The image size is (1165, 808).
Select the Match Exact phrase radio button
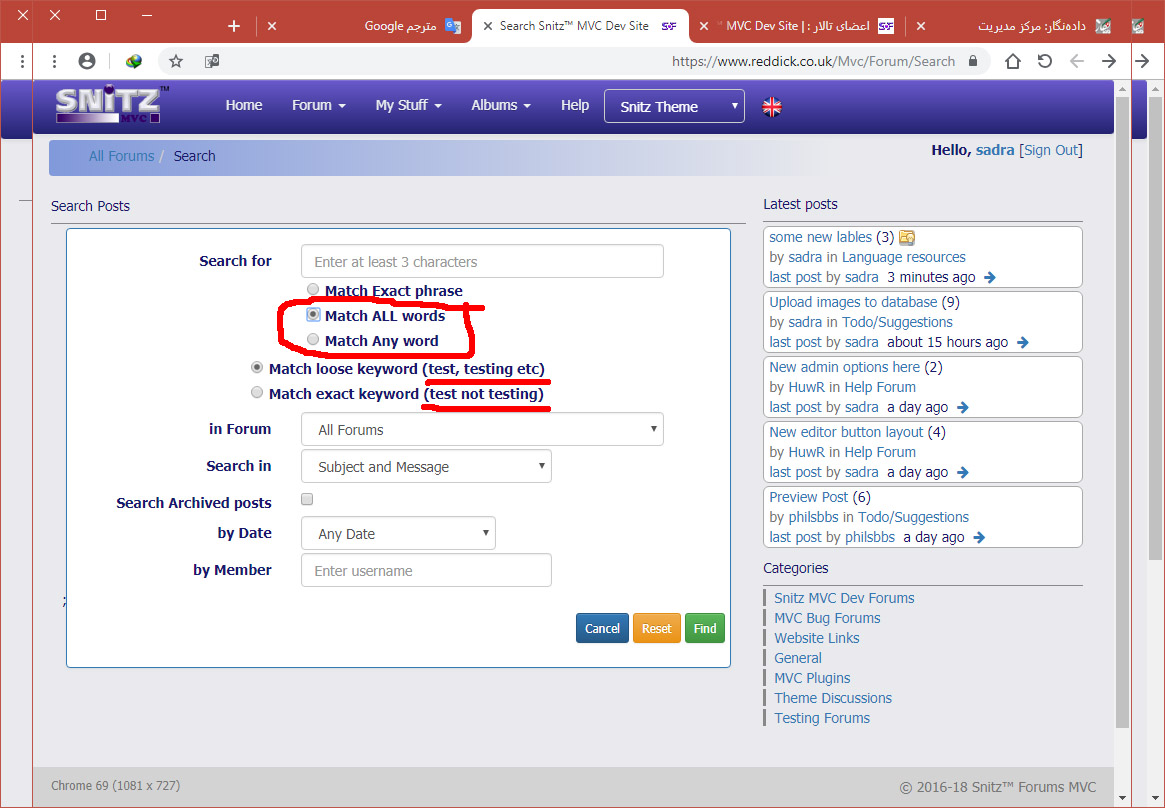click(x=313, y=290)
